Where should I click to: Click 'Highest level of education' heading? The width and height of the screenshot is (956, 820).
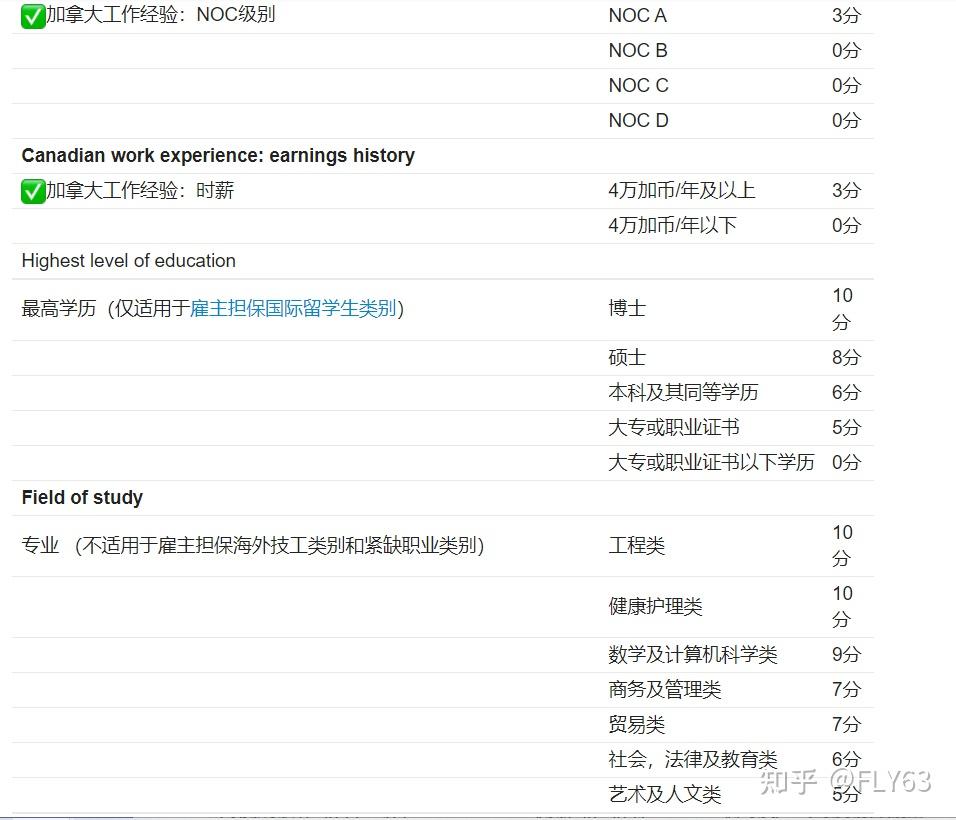(129, 261)
